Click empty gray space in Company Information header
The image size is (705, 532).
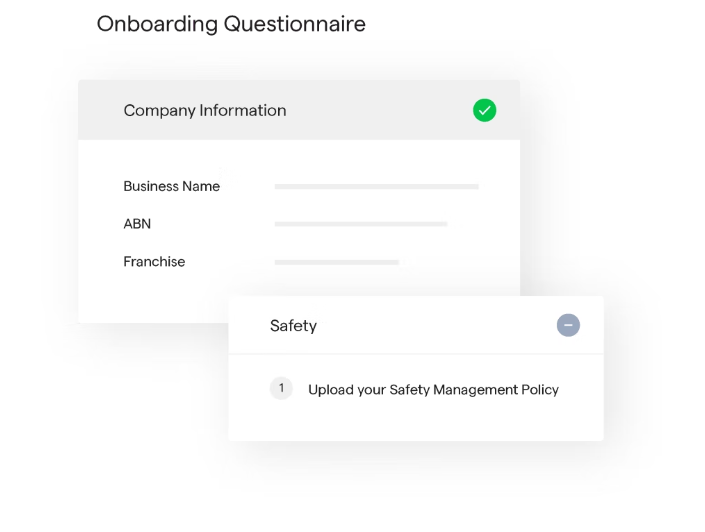tap(380, 110)
